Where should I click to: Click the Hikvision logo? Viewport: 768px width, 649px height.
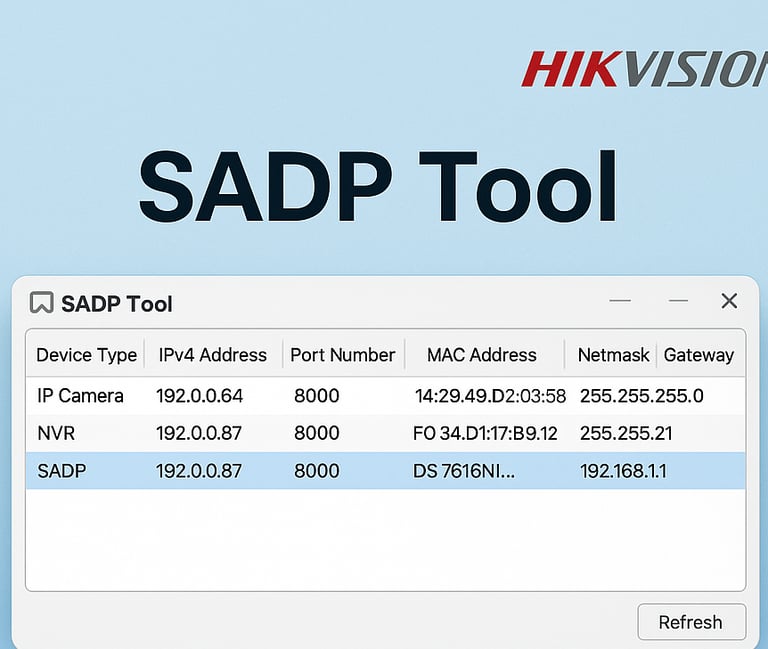click(645, 69)
